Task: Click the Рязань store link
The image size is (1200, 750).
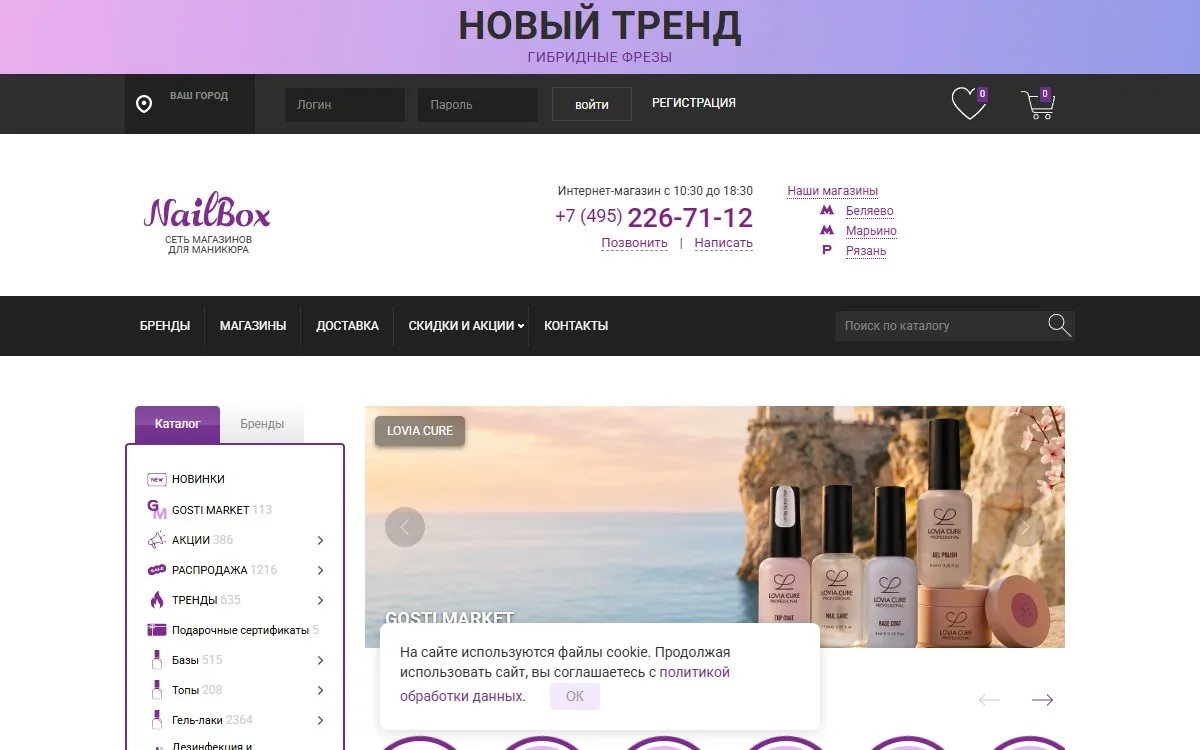Action: point(866,251)
